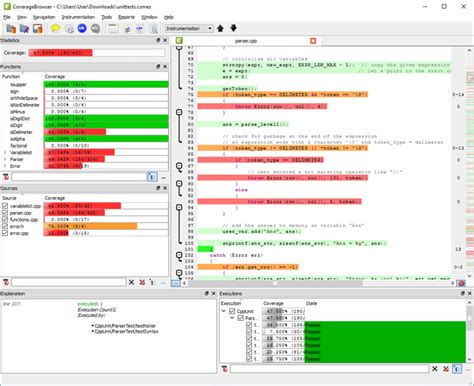Click the blue round OK icon
Image resolution: width=474 pixels, height=386 pixels.
click(82, 29)
